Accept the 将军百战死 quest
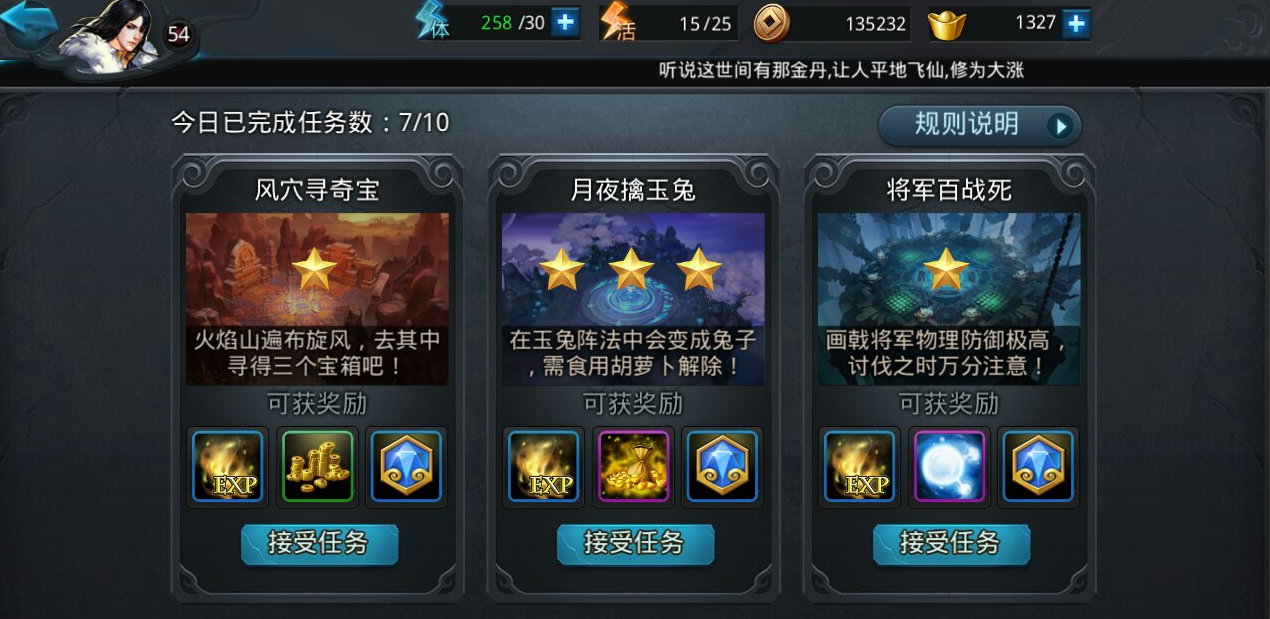1270x619 pixels. coord(951,544)
